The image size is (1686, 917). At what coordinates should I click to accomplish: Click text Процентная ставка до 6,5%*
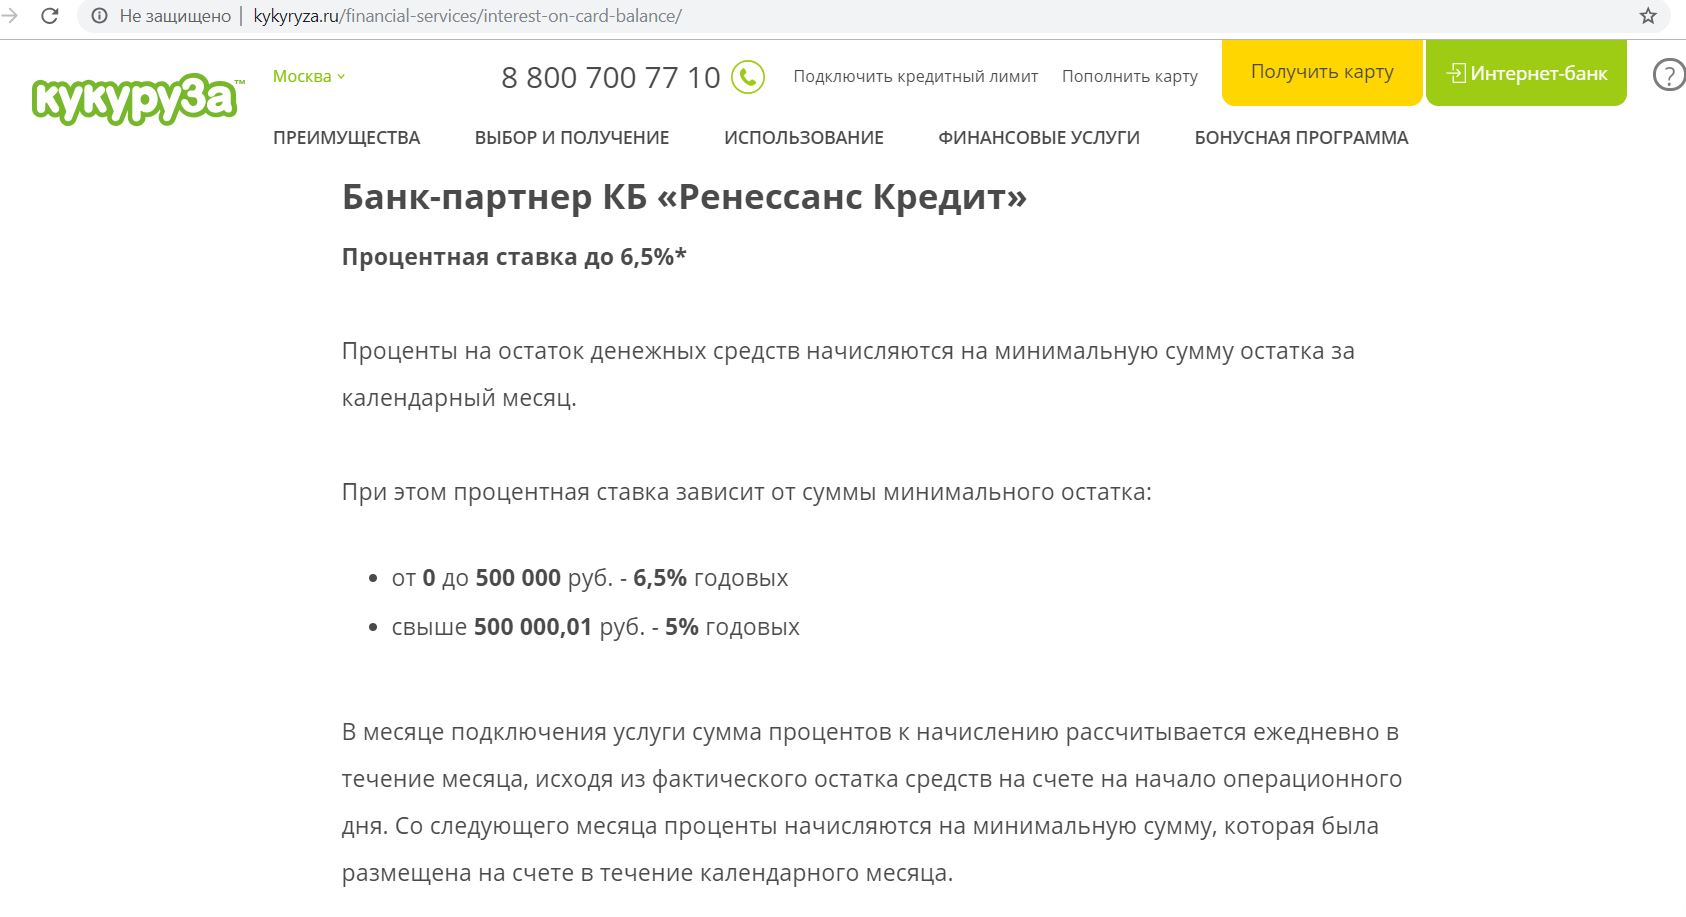514,257
